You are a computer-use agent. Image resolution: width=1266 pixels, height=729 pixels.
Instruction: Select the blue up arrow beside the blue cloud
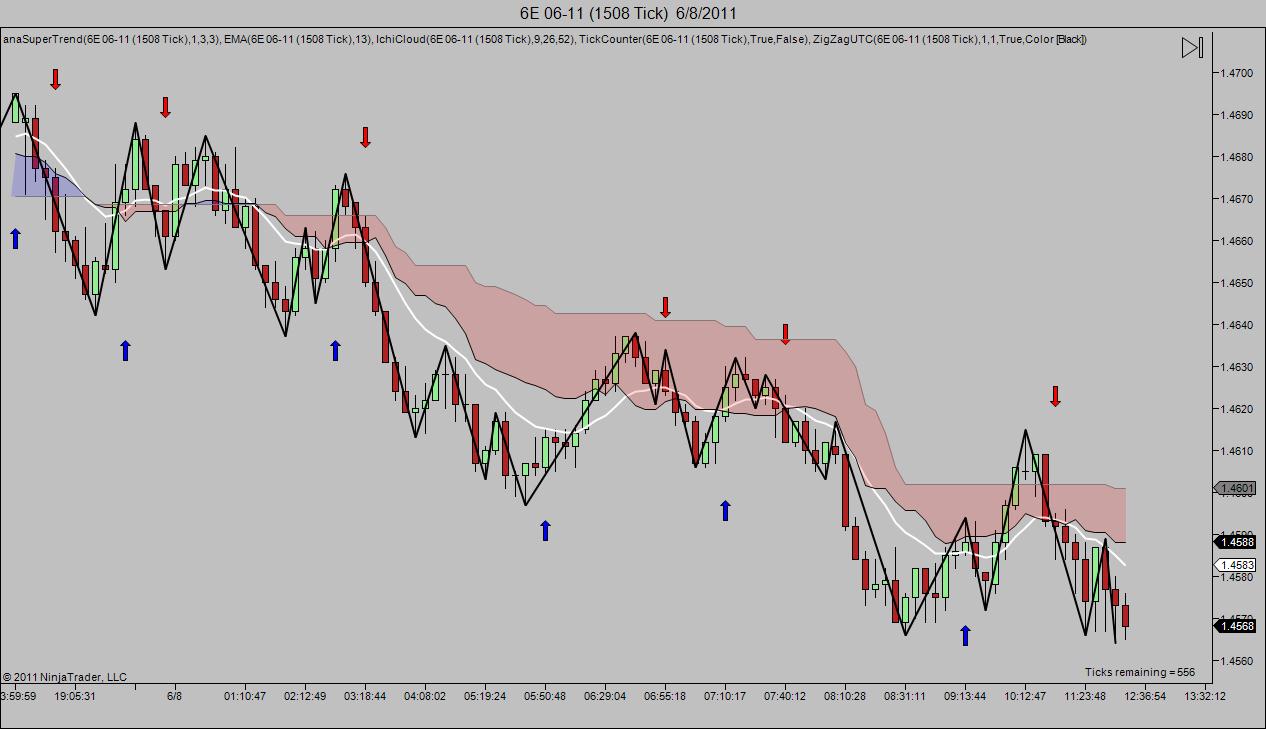tap(15, 238)
